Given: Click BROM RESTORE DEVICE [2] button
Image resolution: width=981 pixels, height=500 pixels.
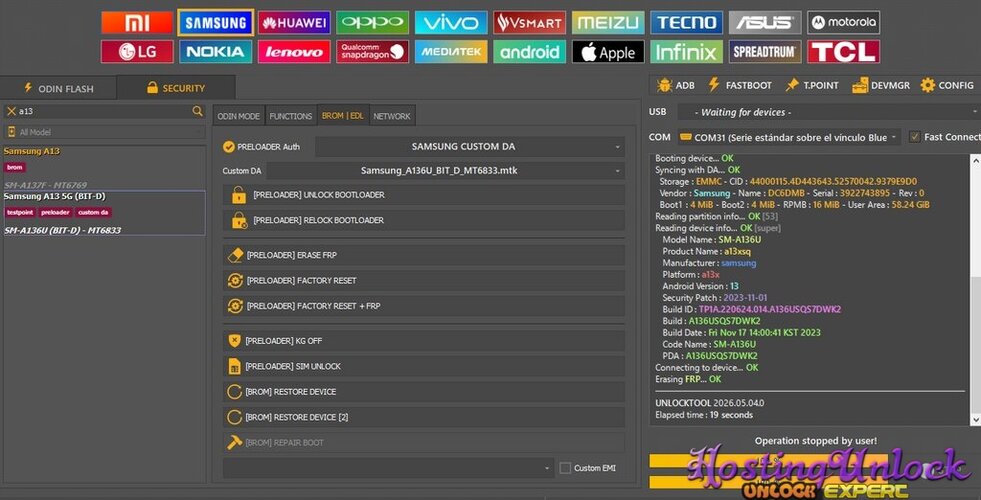Looking at the screenshot, I should click(x=424, y=417).
